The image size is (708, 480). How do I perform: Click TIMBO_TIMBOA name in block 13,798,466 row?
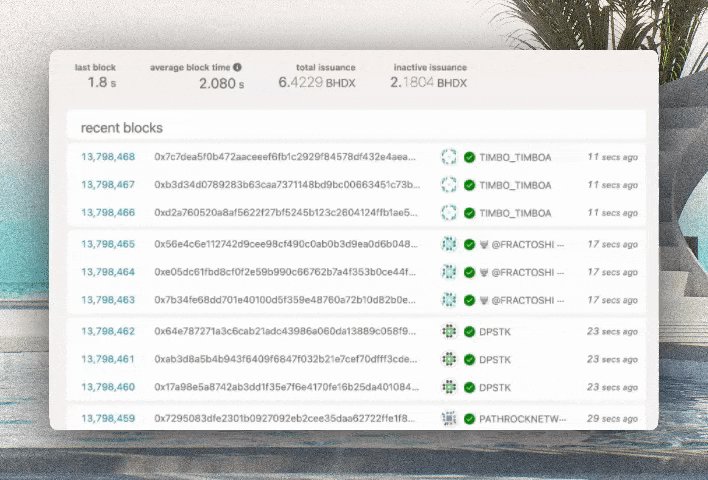(x=515, y=214)
